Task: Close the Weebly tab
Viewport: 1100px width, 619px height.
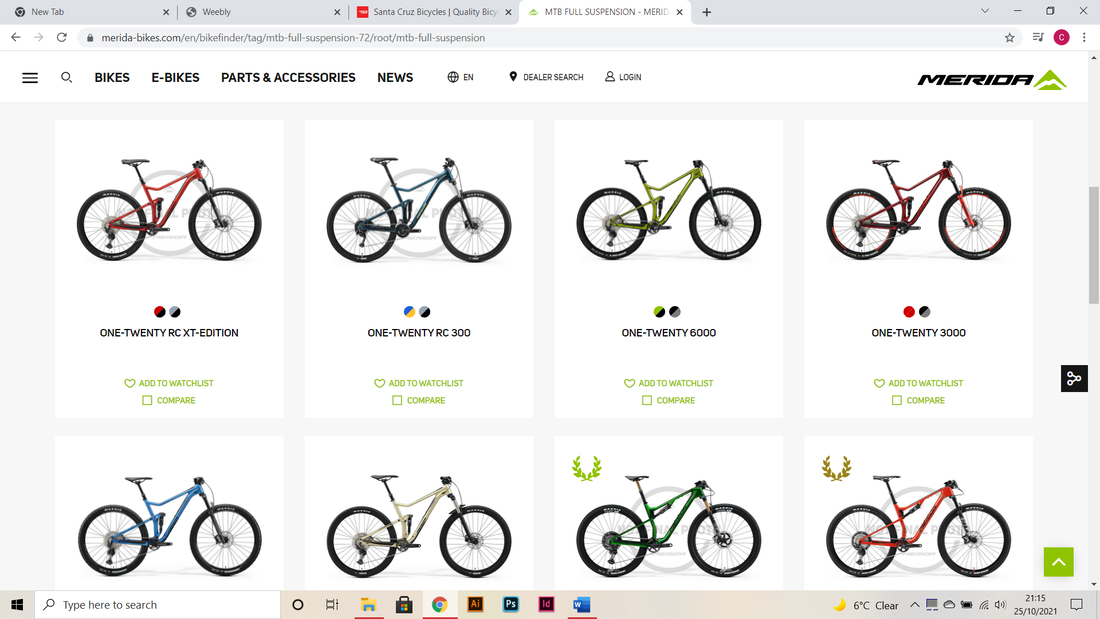Action: tap(337, 12)
